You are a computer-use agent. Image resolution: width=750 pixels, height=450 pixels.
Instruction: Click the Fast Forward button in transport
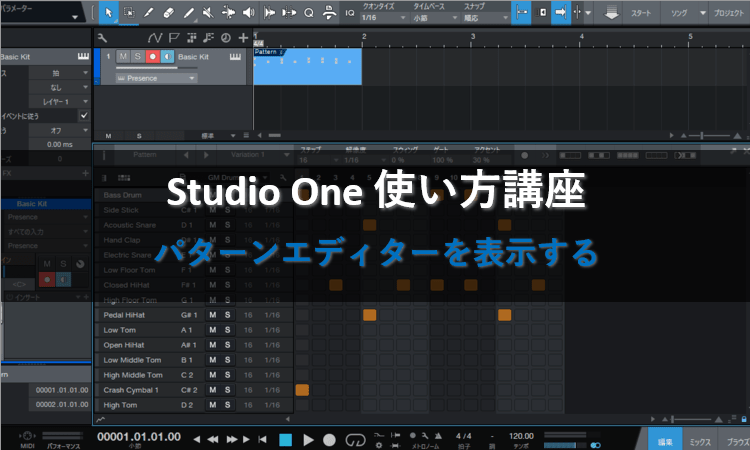pyautogui.click(x=232, y=439)
